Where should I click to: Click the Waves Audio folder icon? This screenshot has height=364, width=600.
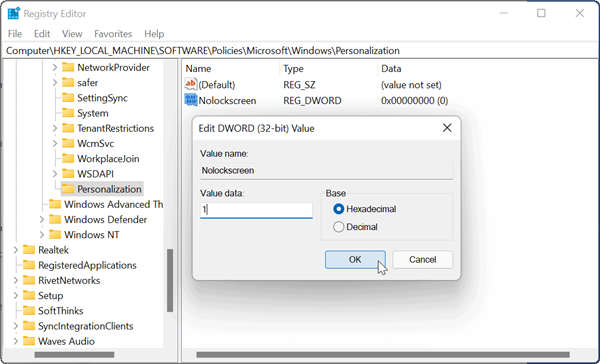[x=29, y=341]
